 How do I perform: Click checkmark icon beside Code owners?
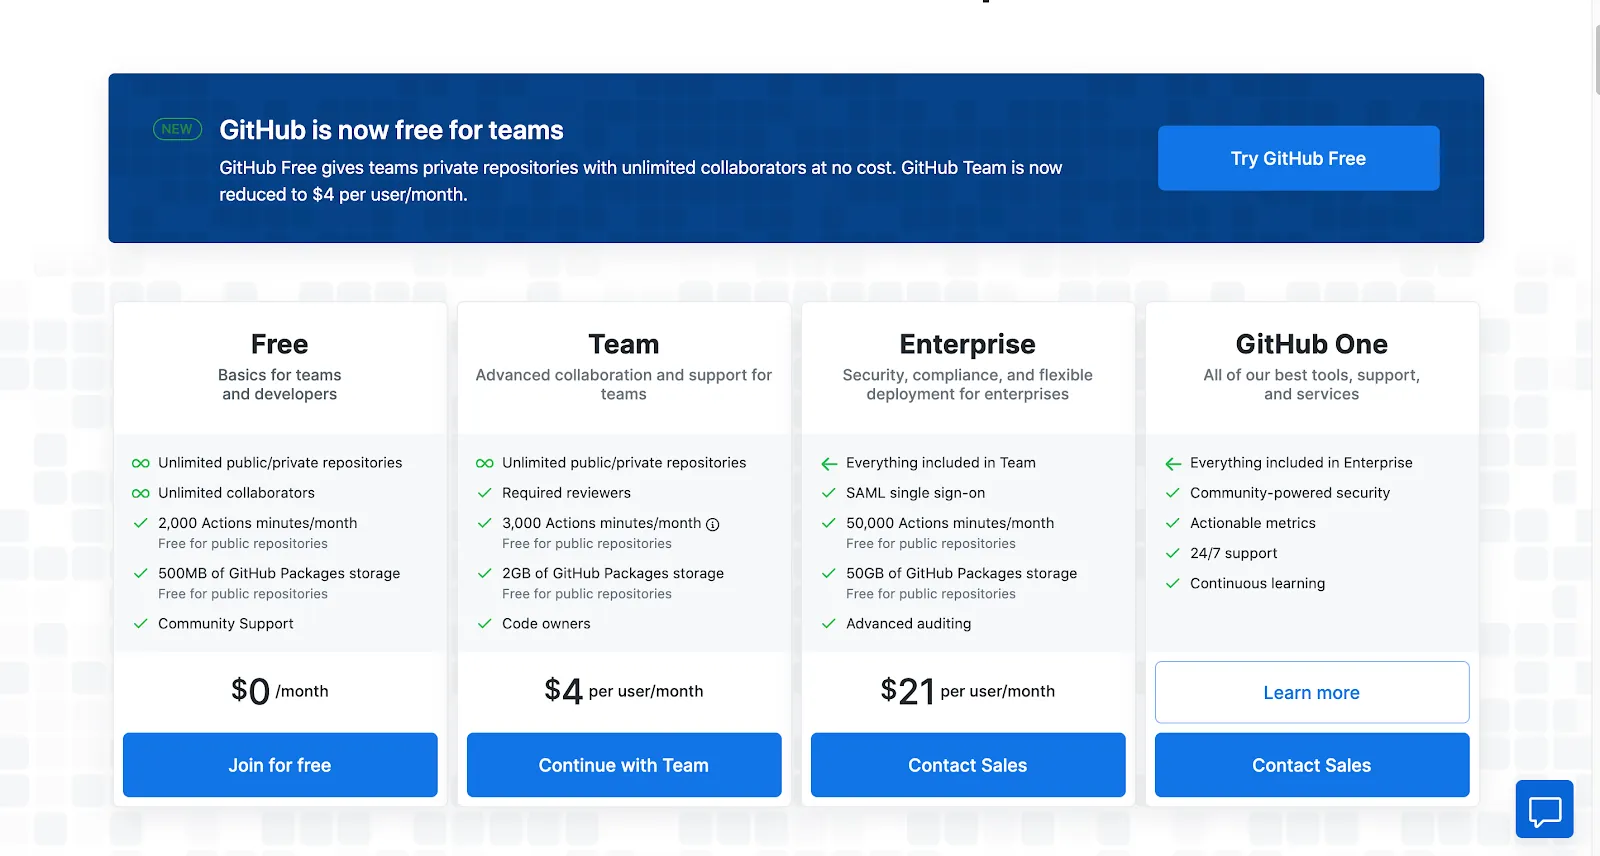click(x=485, y=623)
